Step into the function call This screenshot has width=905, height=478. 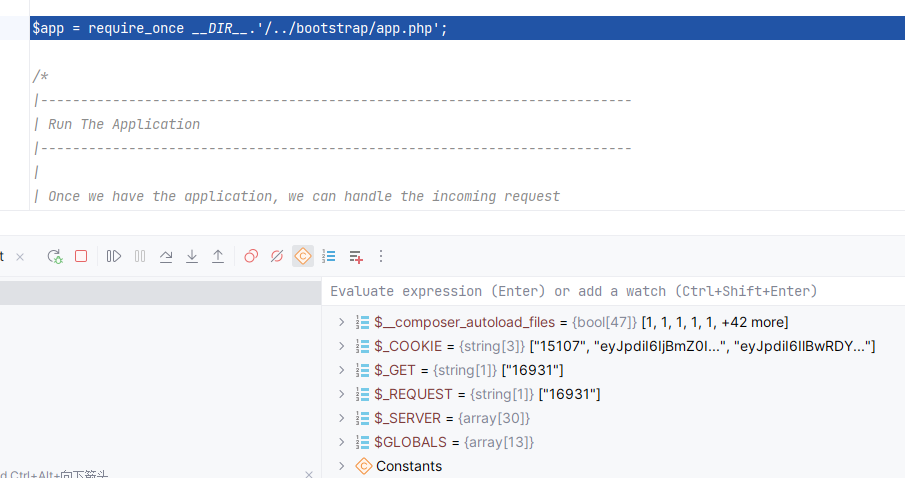(x=192, y=257)
